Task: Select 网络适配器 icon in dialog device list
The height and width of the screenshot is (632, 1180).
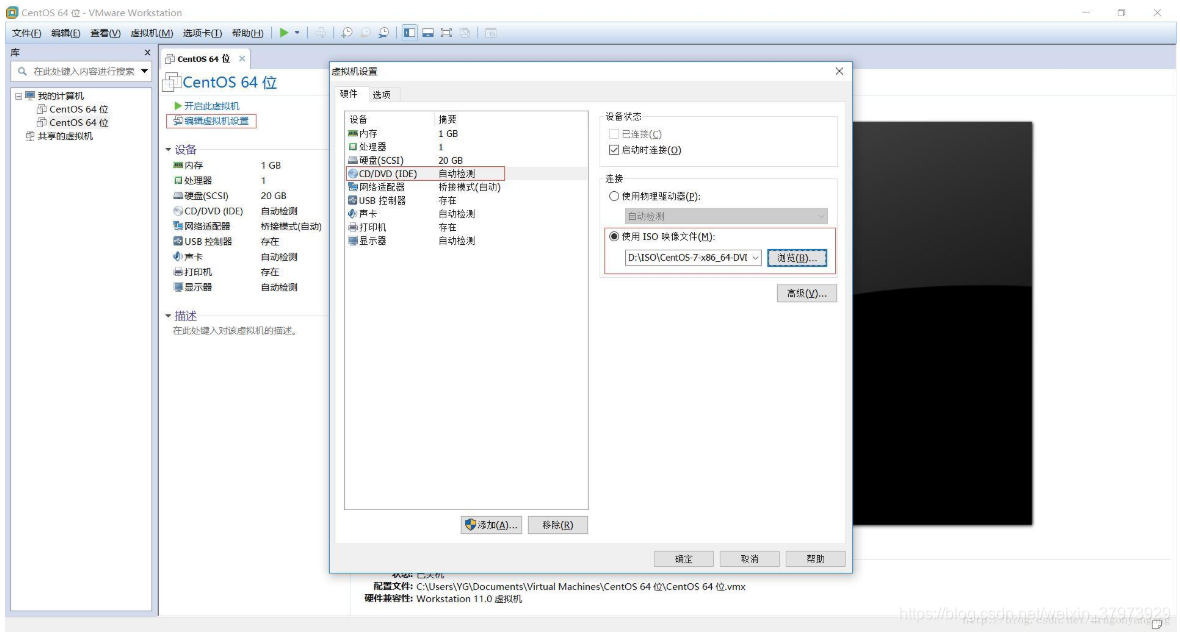Action: pyautogui.click(x=352, y=187)
